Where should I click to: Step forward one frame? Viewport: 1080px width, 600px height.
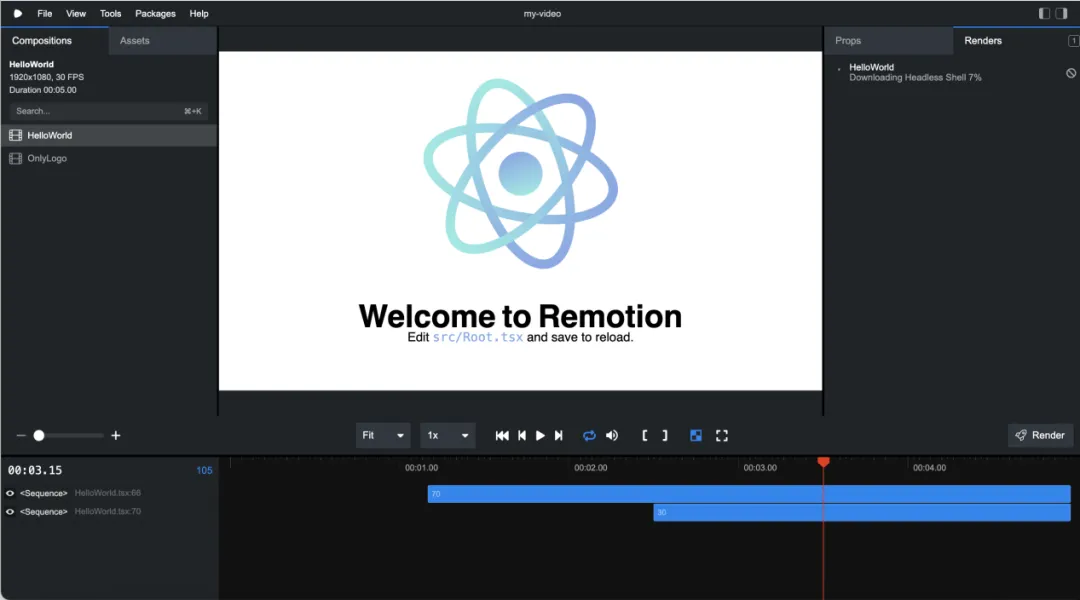[x=559, y=435]
